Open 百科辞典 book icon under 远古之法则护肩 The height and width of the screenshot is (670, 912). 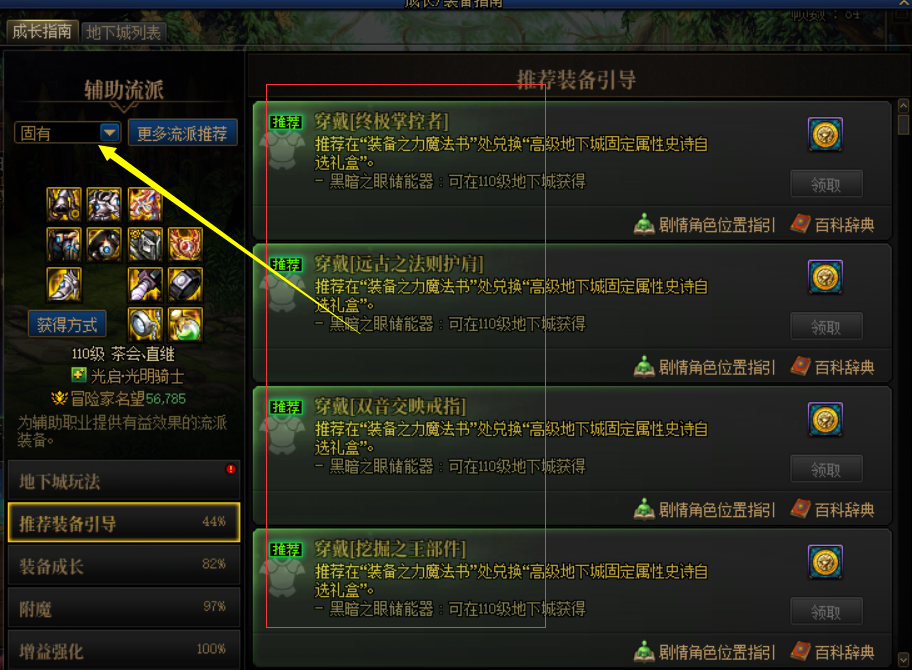(800, 366)
